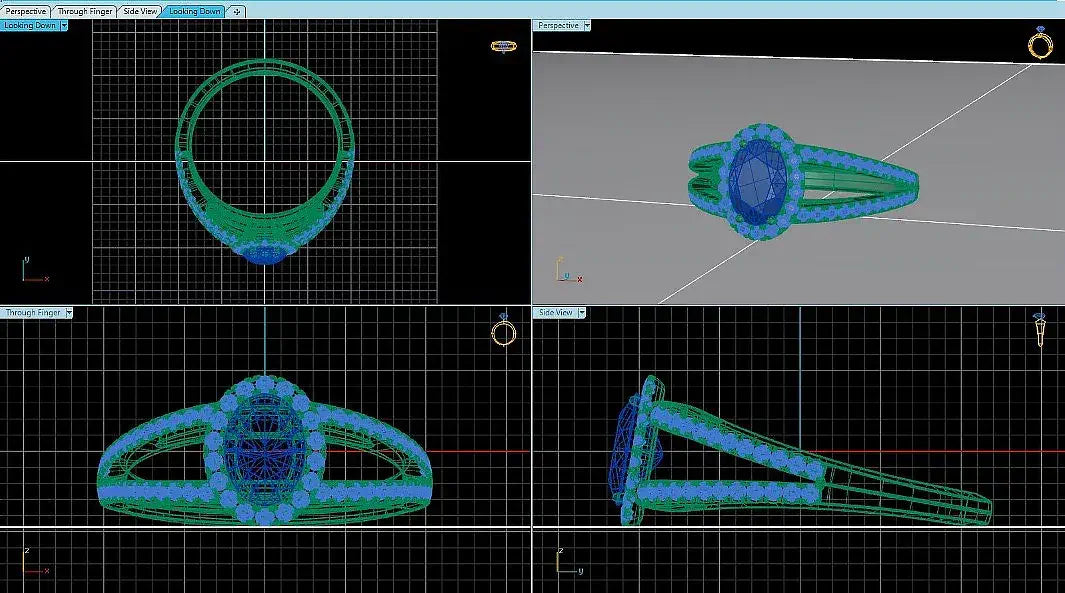Click the Through Finger viewport title label
This screenshot has height=593, width=1065.
(x=33, y=313)
